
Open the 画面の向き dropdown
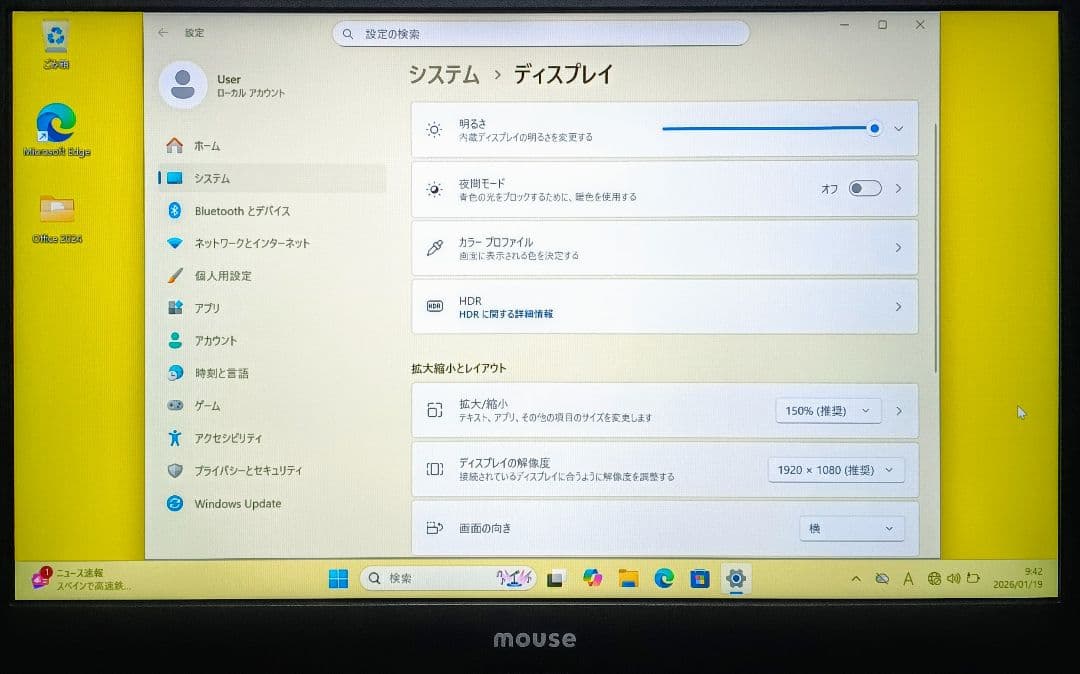click(x=851, y=528)
